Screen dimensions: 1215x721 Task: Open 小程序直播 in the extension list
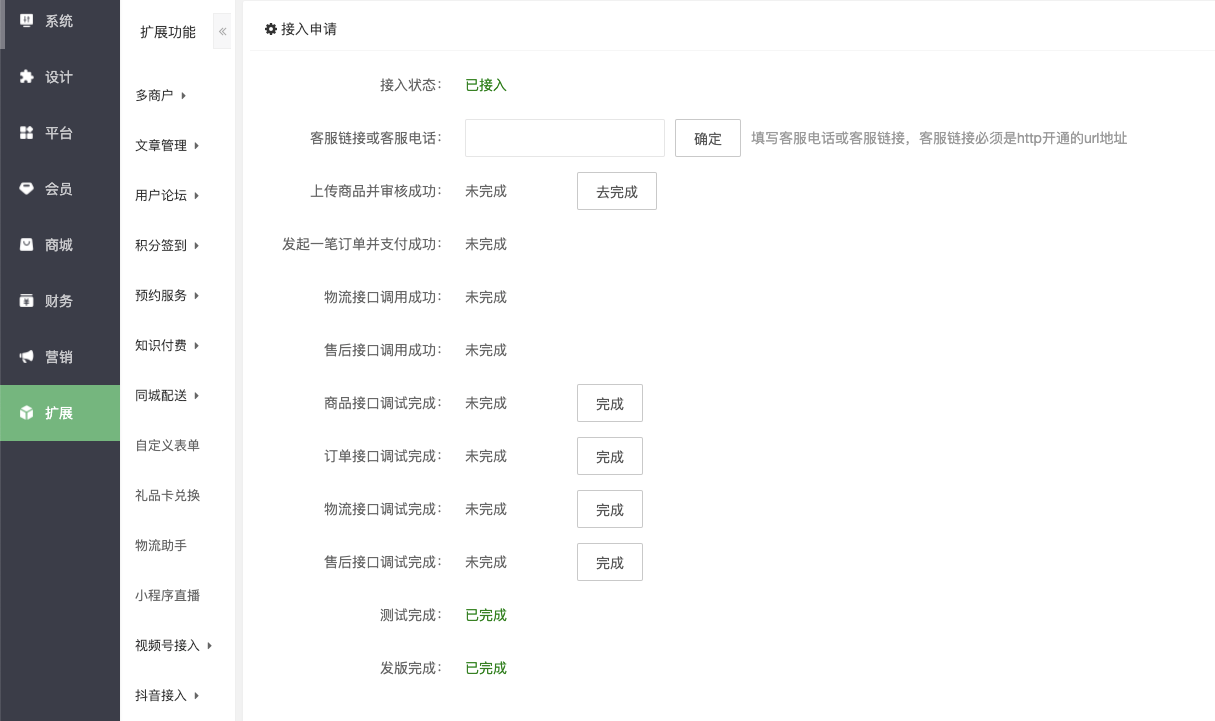(x=167, y=595)
